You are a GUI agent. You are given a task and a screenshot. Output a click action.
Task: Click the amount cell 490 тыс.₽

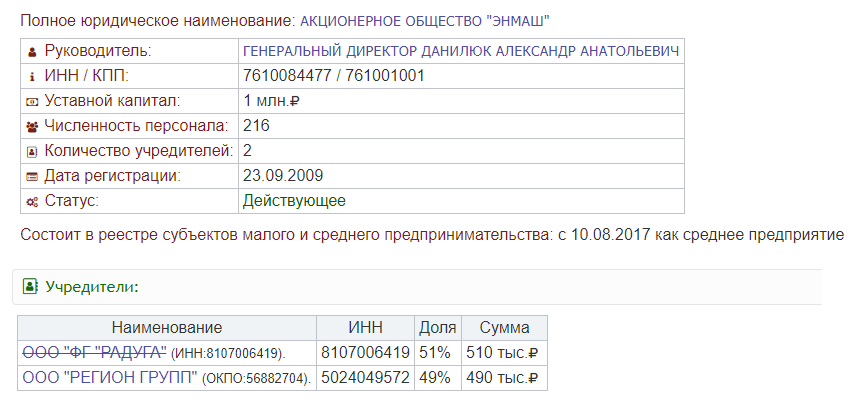(x=502, y=378)
